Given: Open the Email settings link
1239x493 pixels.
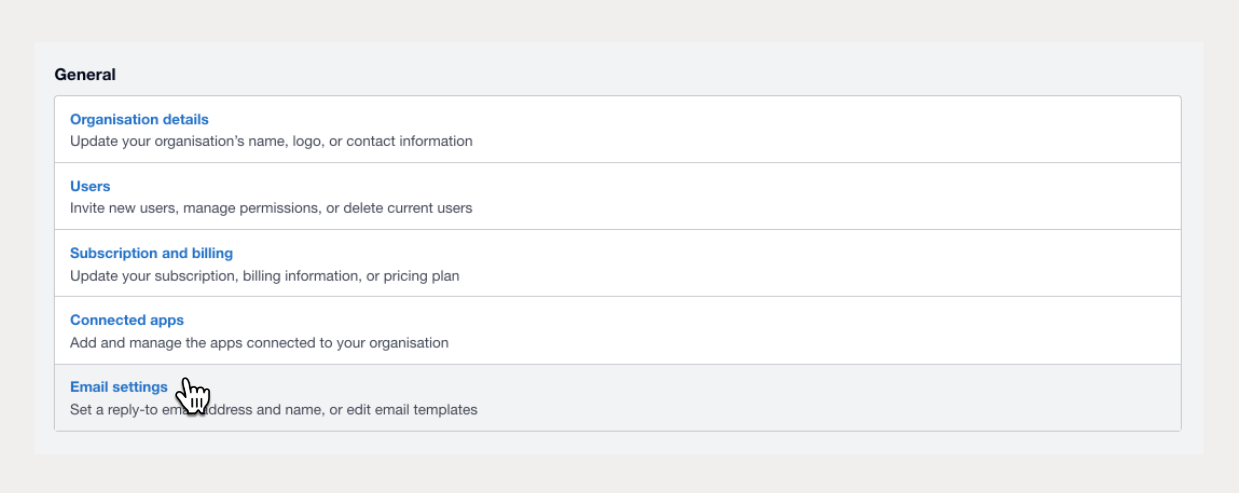Looking at the screenshot, I should click(x=119, y=388).
